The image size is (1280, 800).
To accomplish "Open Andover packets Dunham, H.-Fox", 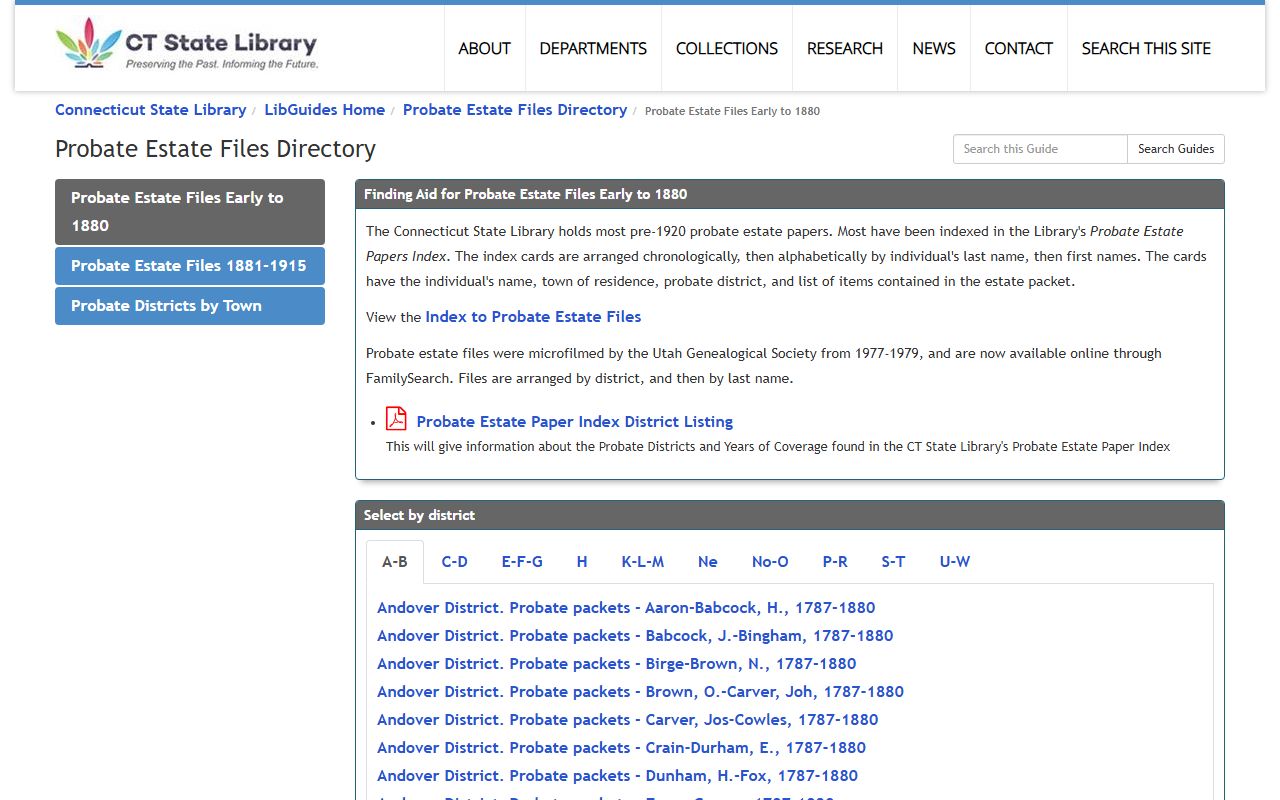I will click(x=617, y=776).
